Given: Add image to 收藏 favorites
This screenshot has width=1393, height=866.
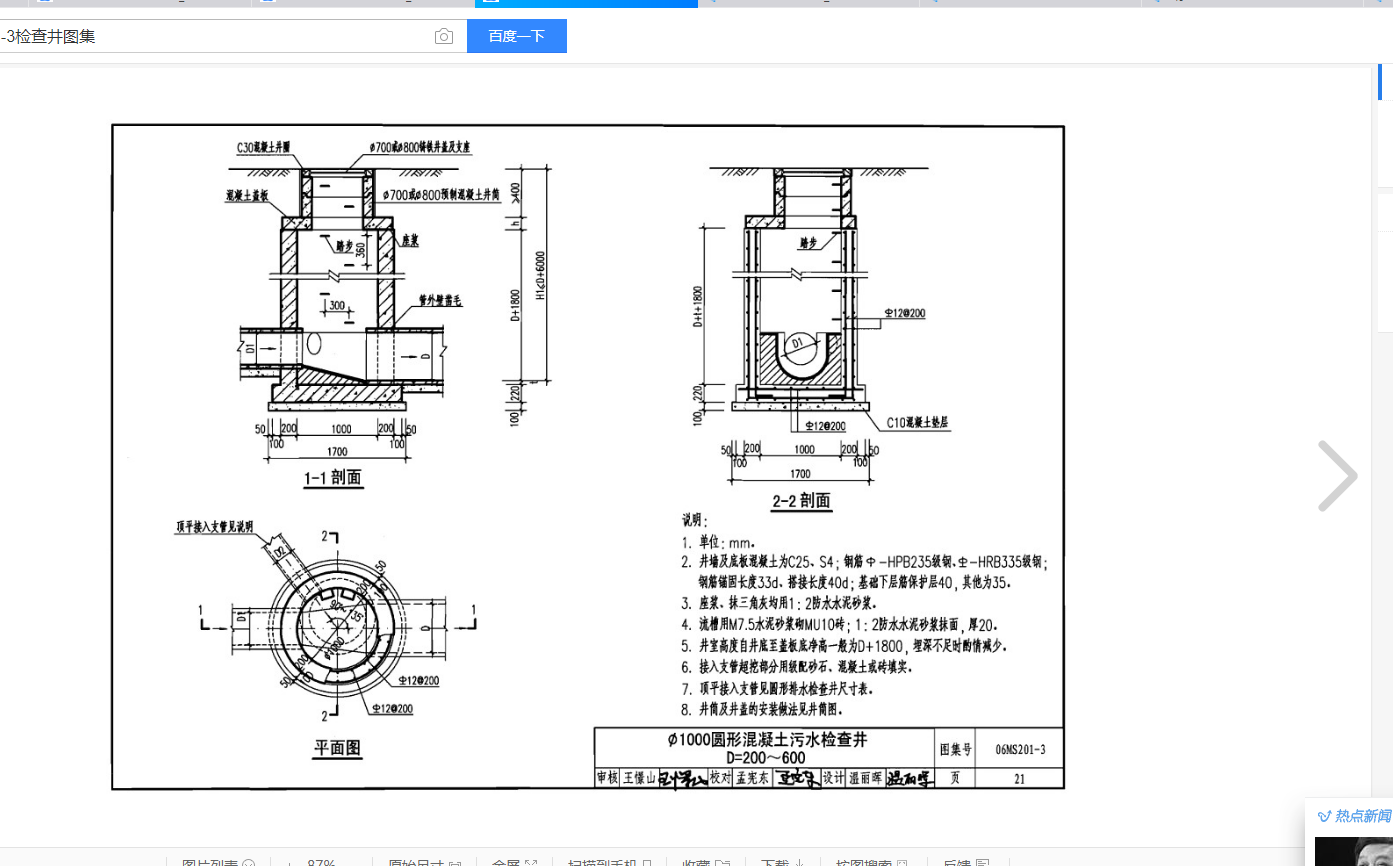Looking at the screenshot, I should click(x=707, y=863).
